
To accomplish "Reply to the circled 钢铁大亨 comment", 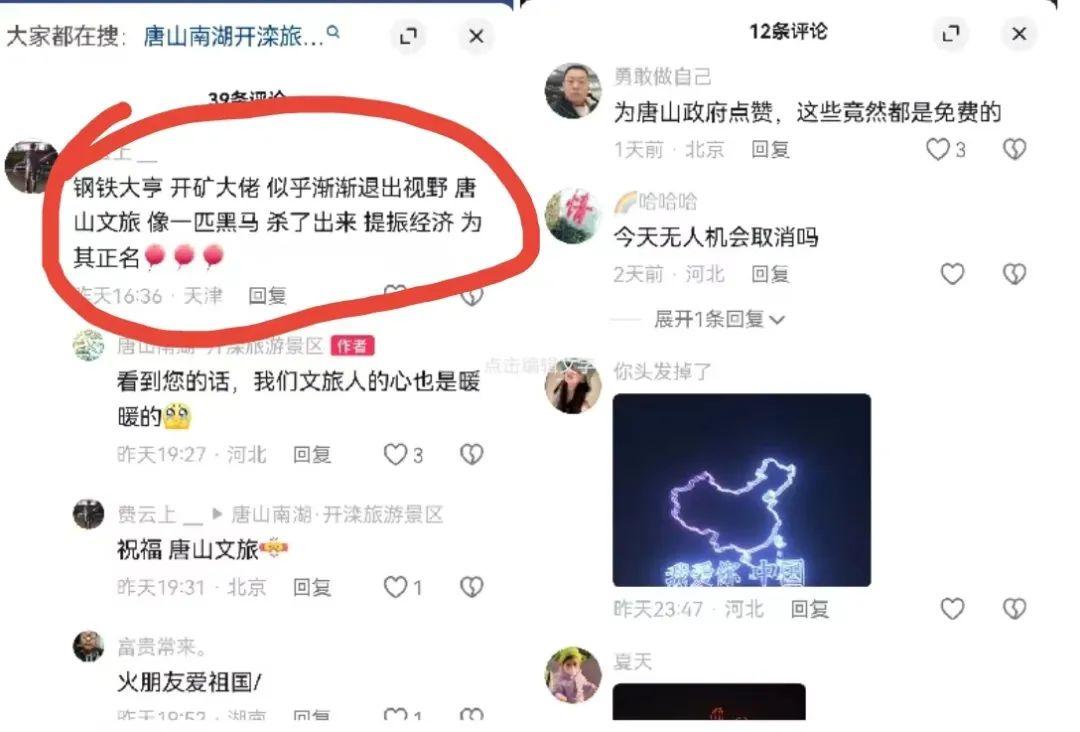I will (267, 296).
